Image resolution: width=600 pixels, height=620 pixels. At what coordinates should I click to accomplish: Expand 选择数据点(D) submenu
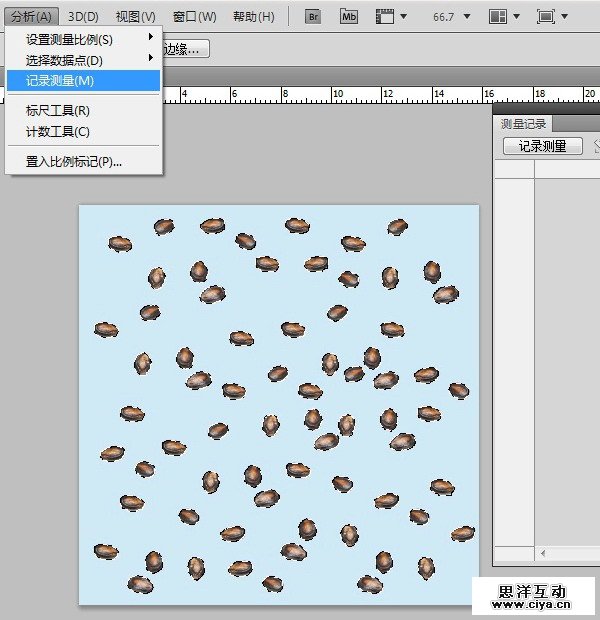click(x=83, y=60)
